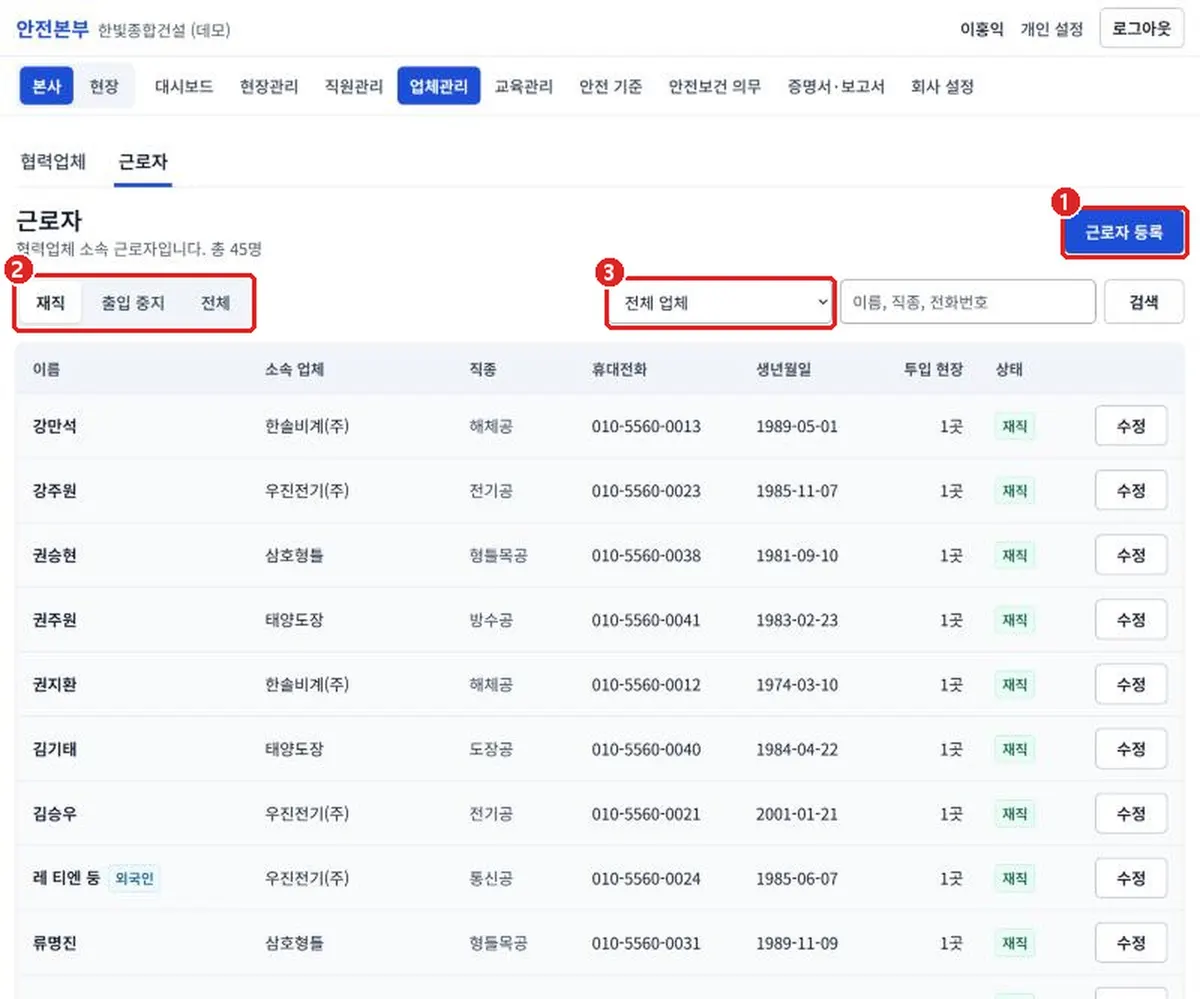Click the name 강만석 in the table

click(55, 426)
